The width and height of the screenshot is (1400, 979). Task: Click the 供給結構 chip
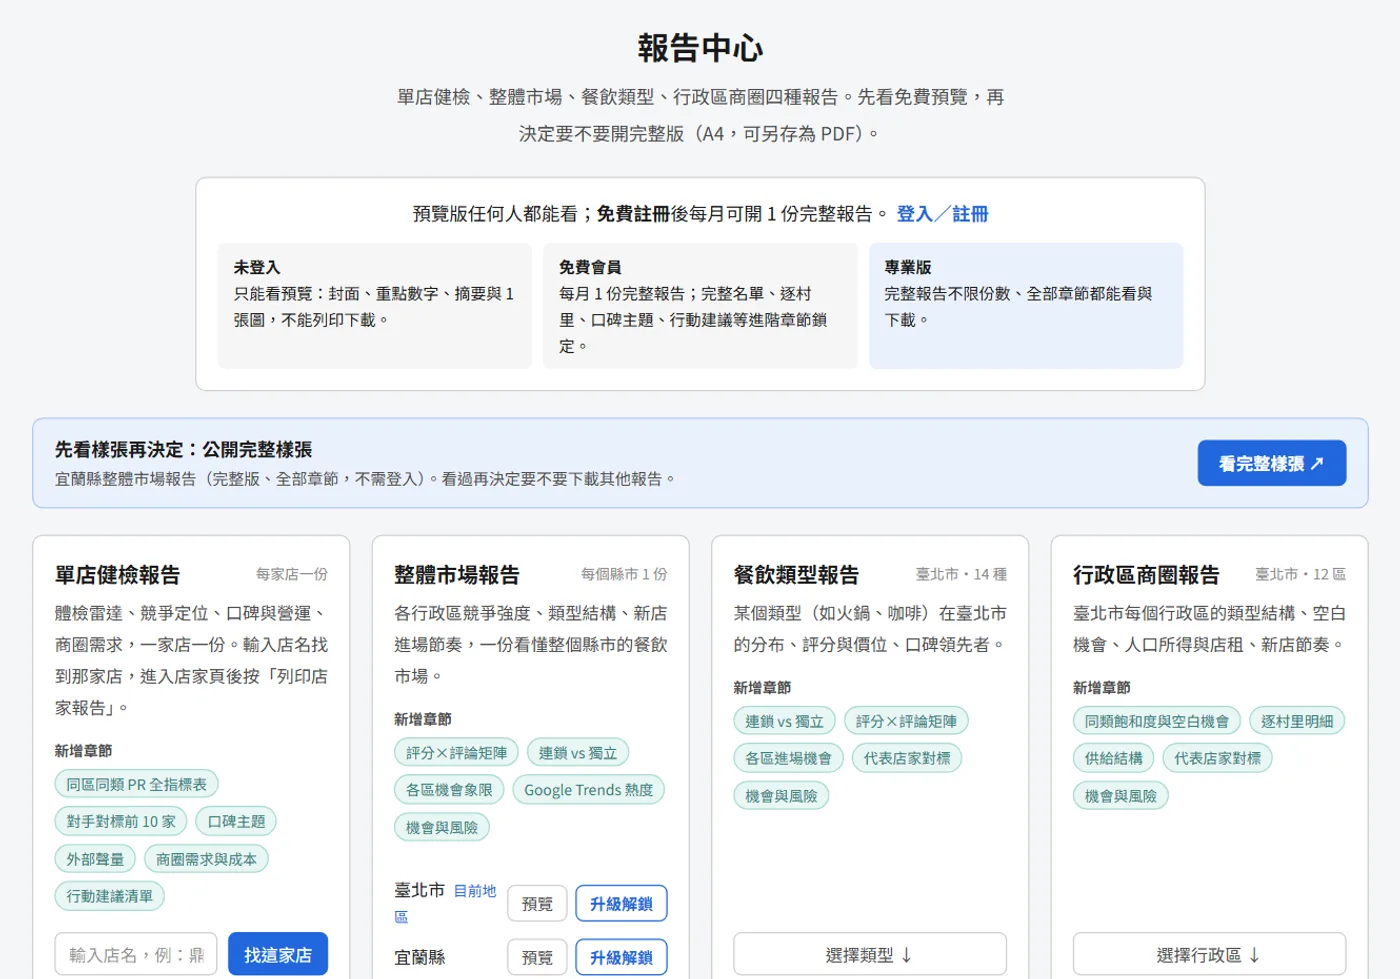(x=1114, y=758)
